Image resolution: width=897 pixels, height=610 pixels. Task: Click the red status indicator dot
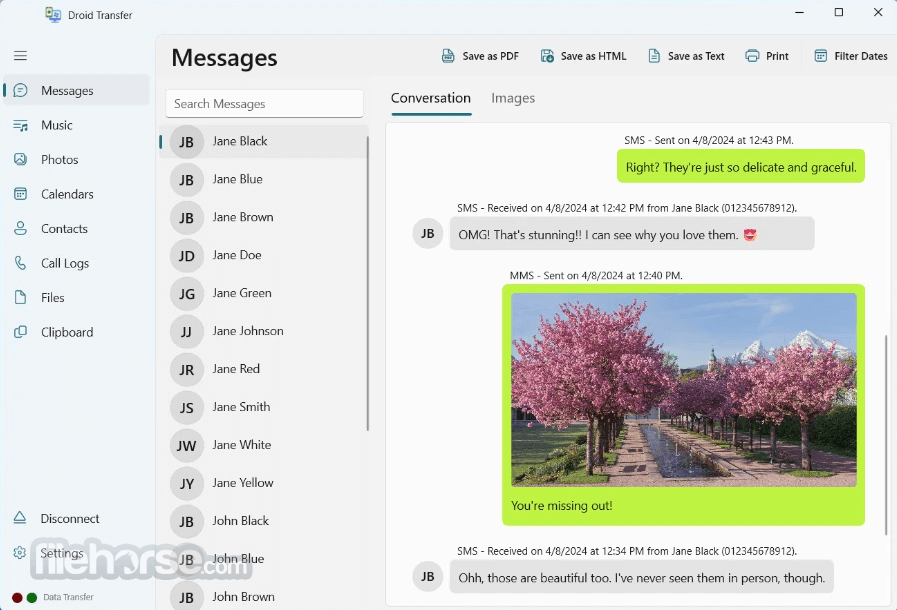click(17, 597)
